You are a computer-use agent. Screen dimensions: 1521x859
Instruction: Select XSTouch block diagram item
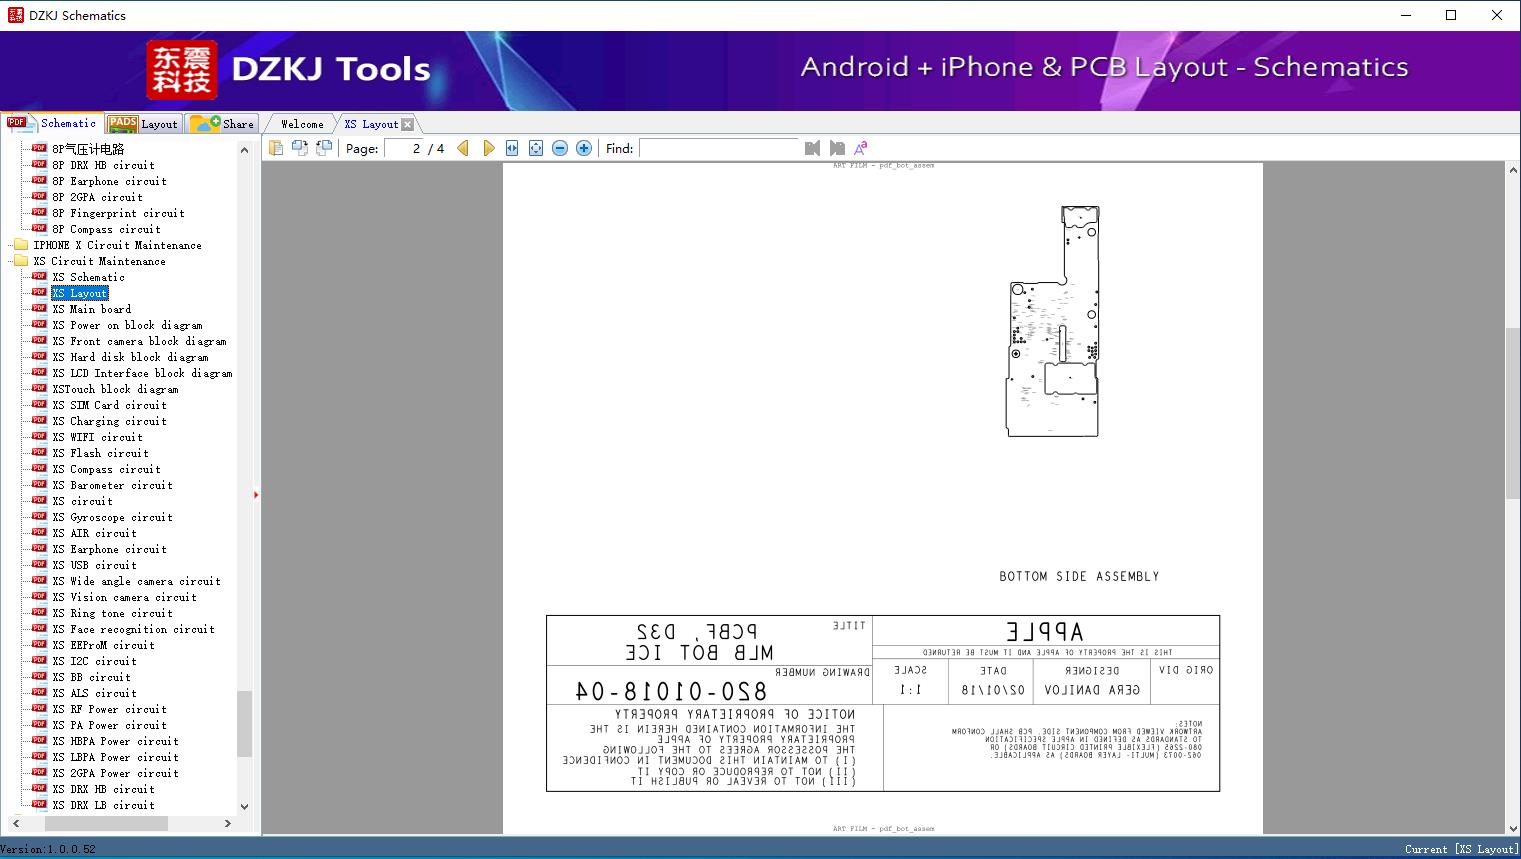click(115, 389)
